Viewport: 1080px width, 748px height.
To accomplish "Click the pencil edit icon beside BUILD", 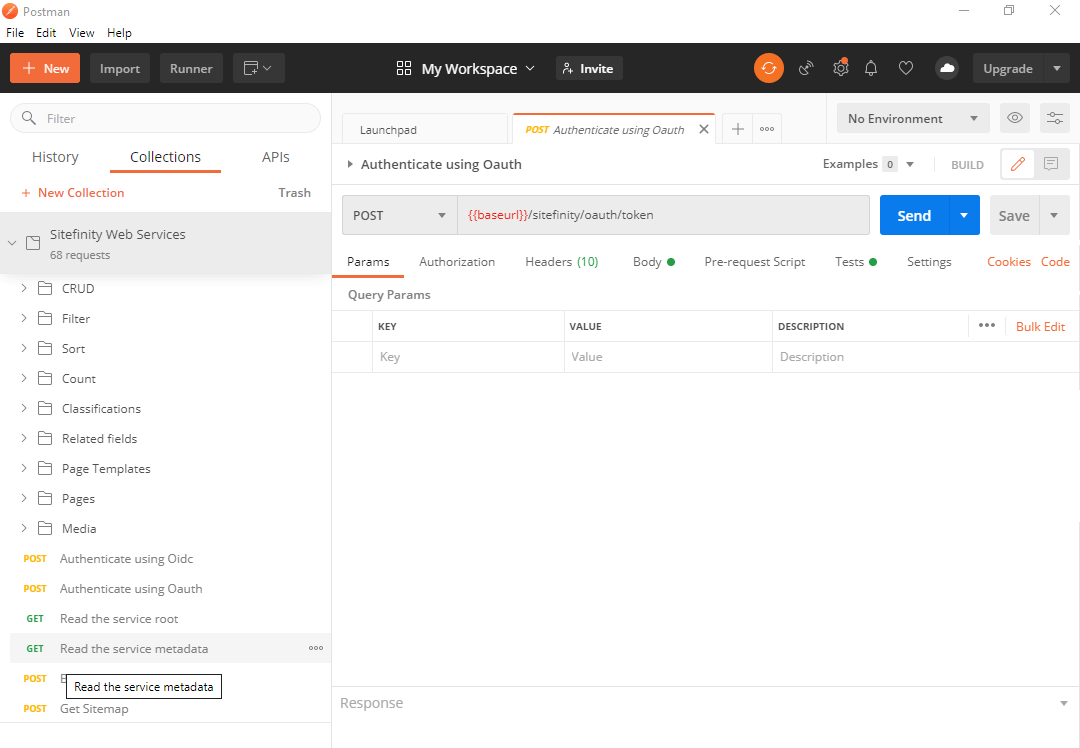I will point(1018,164).
